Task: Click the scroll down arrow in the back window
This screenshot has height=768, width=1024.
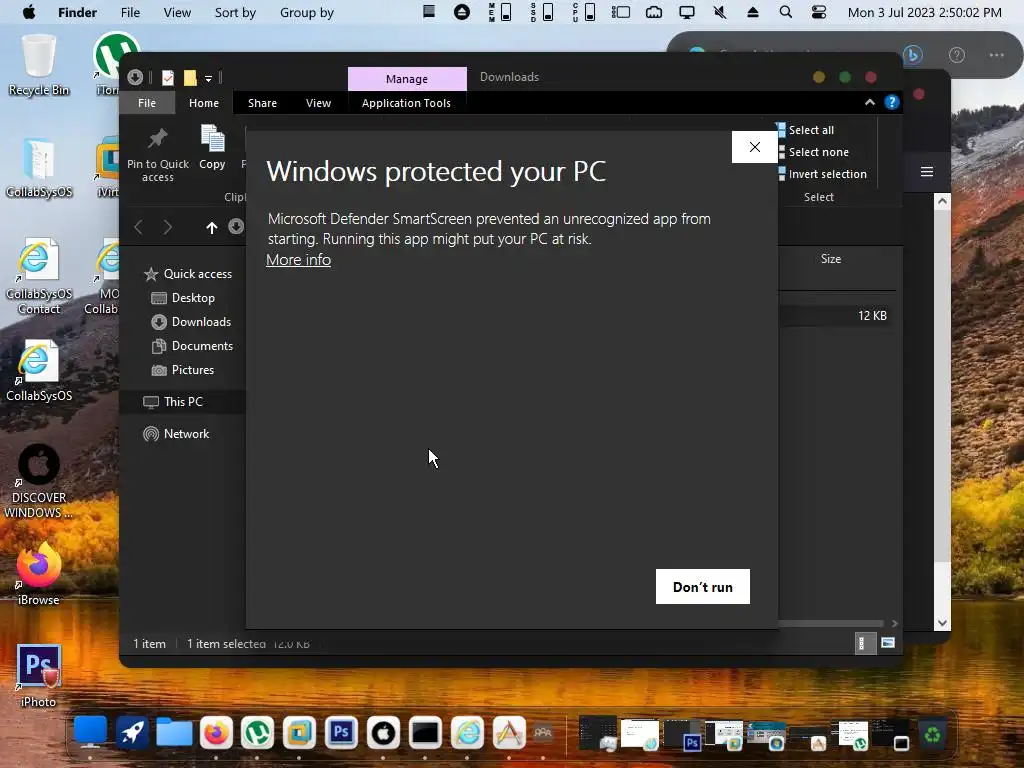Action: coord(942,622)
